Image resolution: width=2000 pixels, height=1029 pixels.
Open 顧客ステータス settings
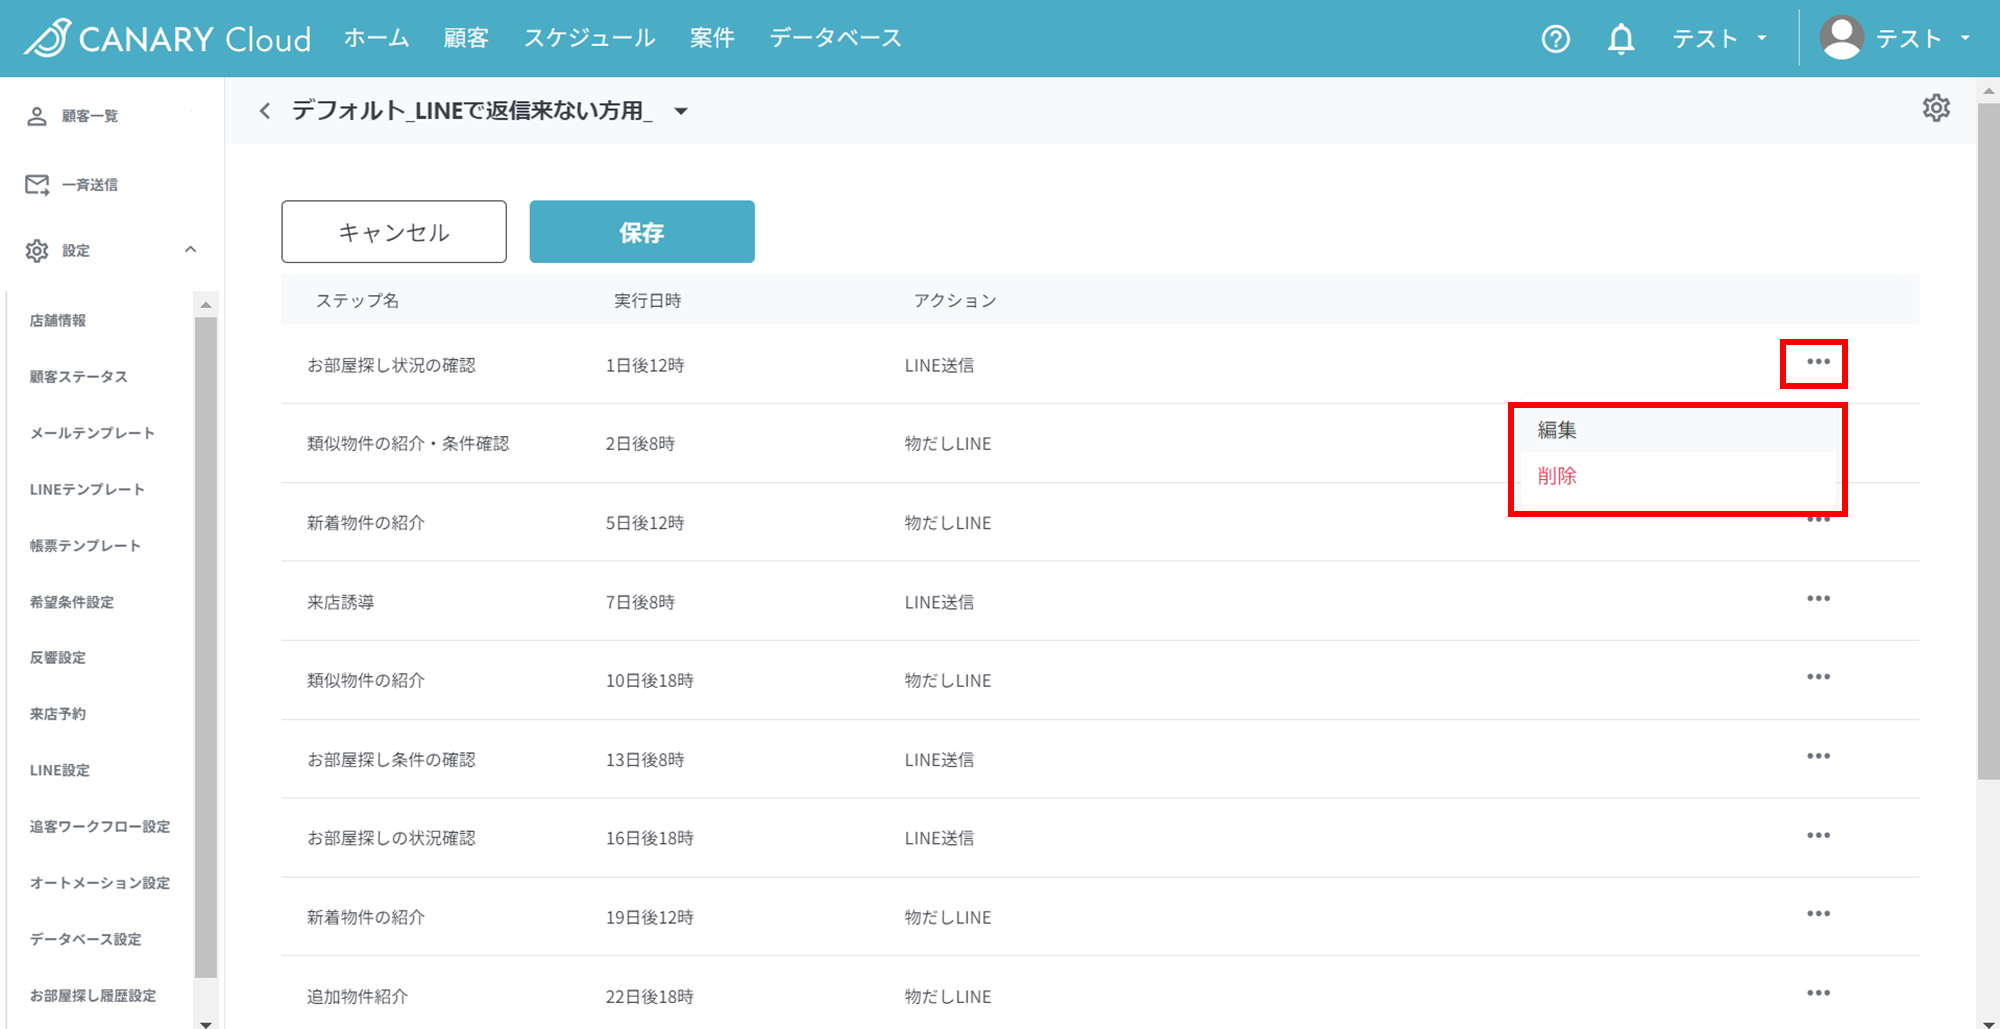[79, 377]
